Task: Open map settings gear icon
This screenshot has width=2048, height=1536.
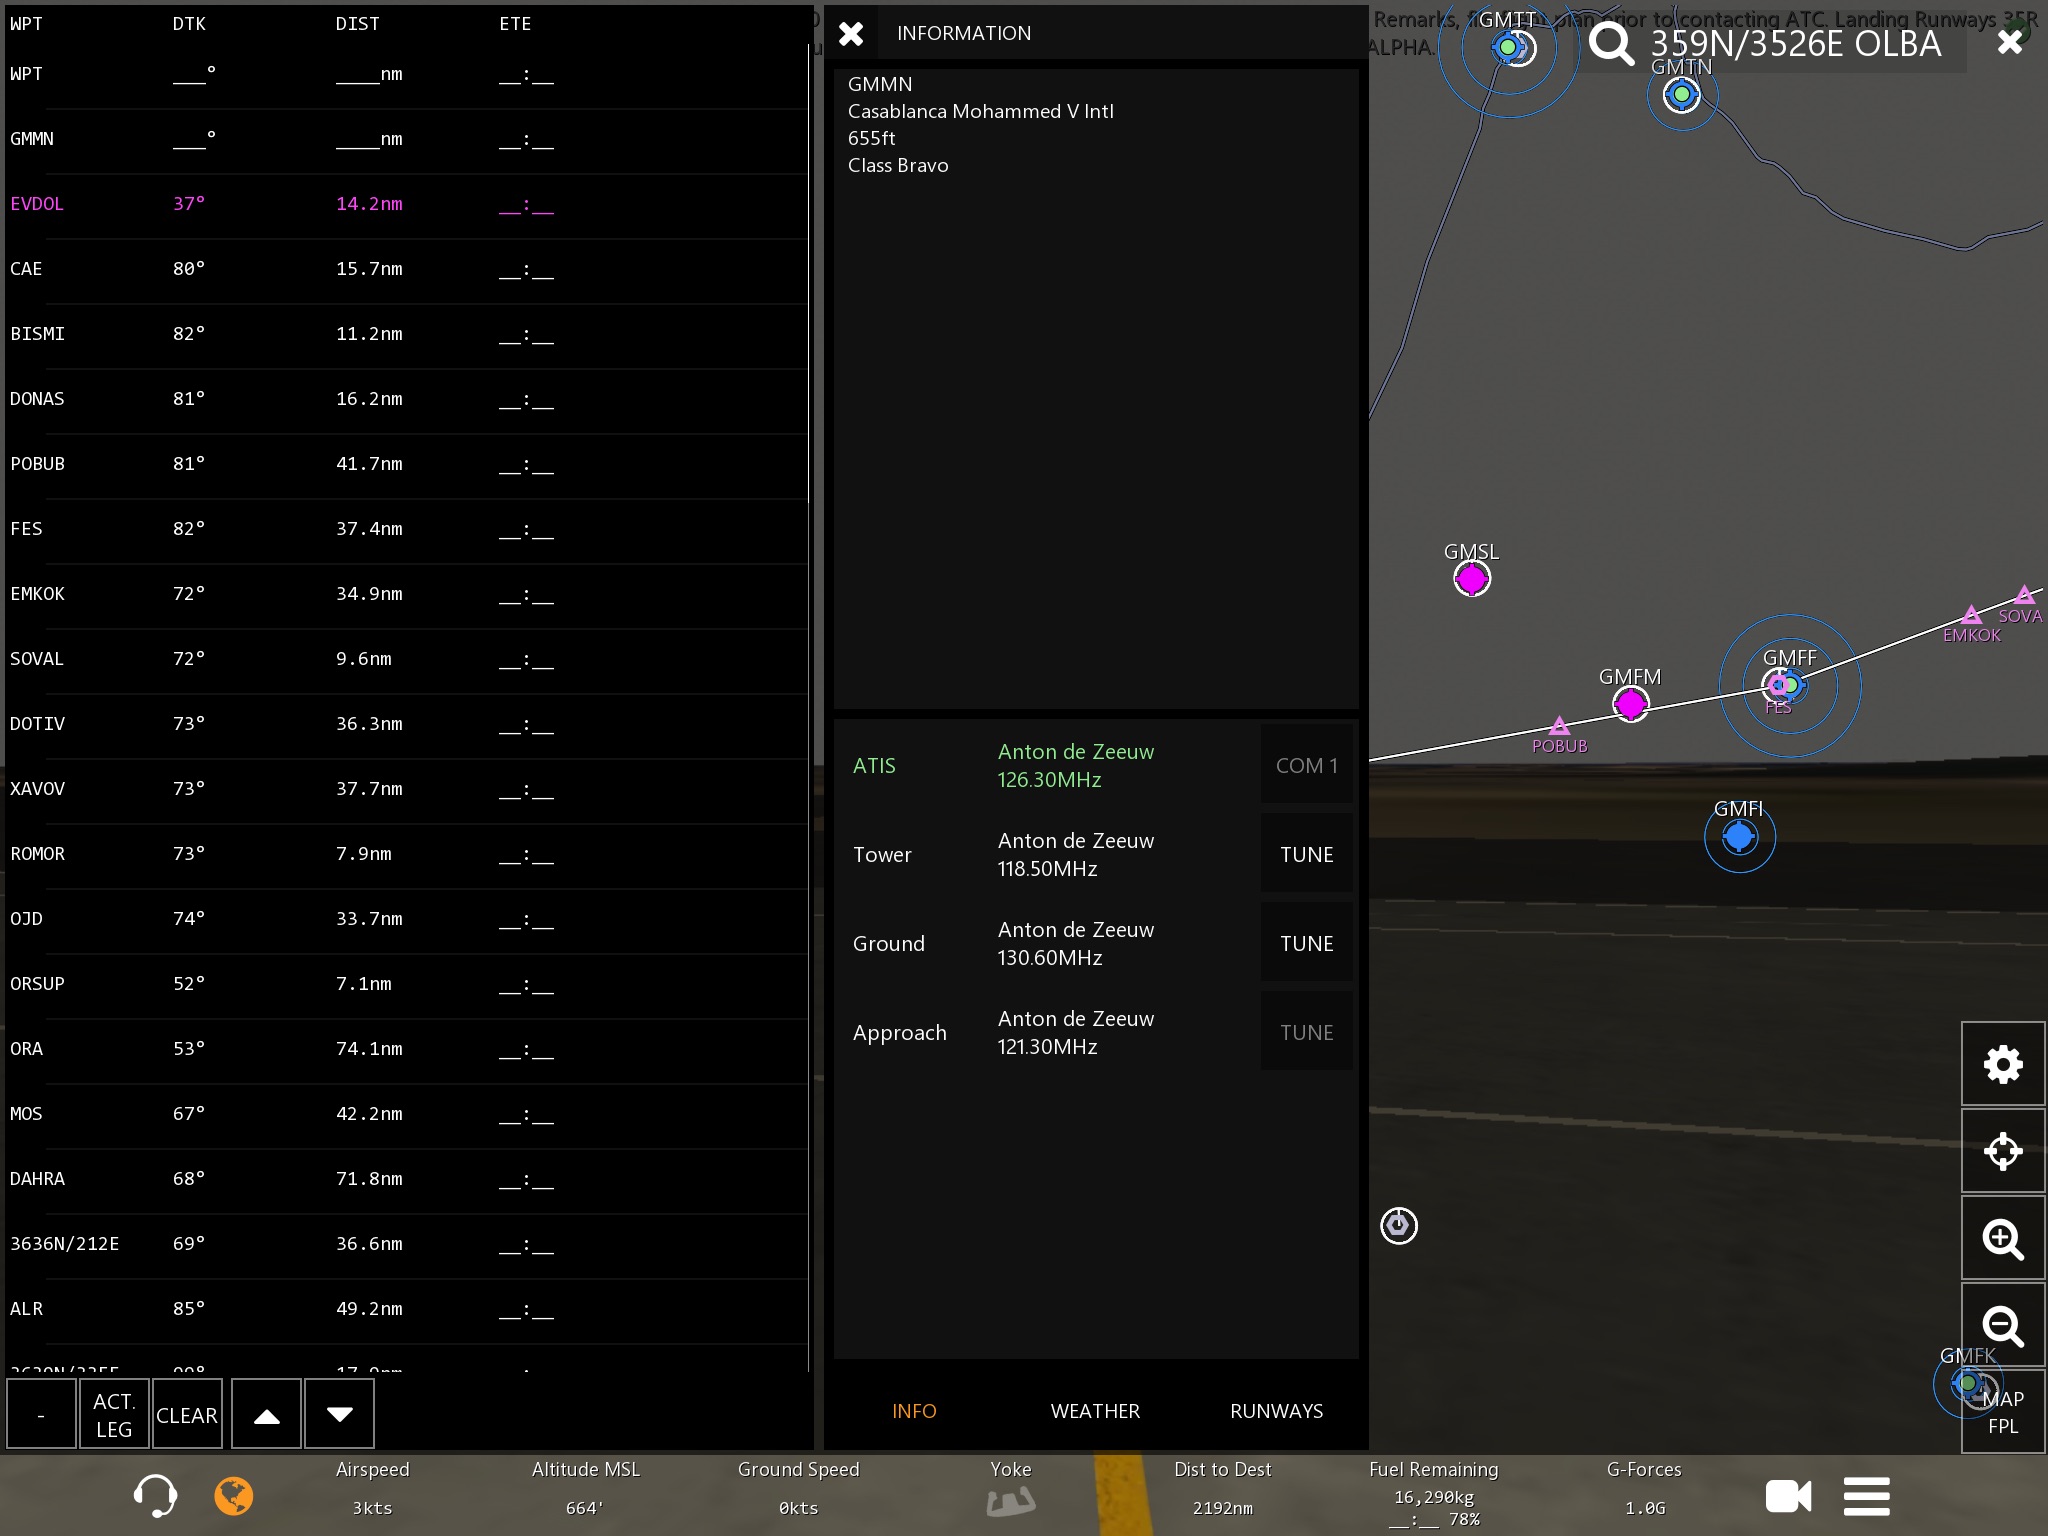Action: (x=2002, y=1064)
